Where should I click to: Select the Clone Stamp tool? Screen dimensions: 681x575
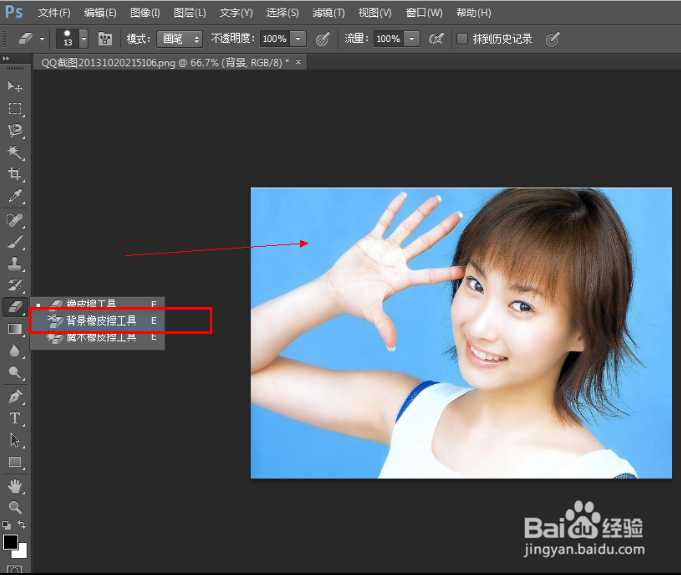tap(15, 263)
